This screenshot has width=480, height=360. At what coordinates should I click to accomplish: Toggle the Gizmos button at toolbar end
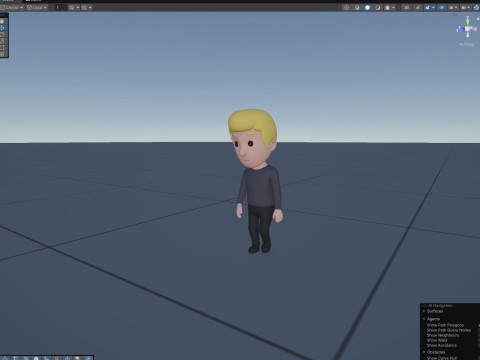[x=476, y=7]
